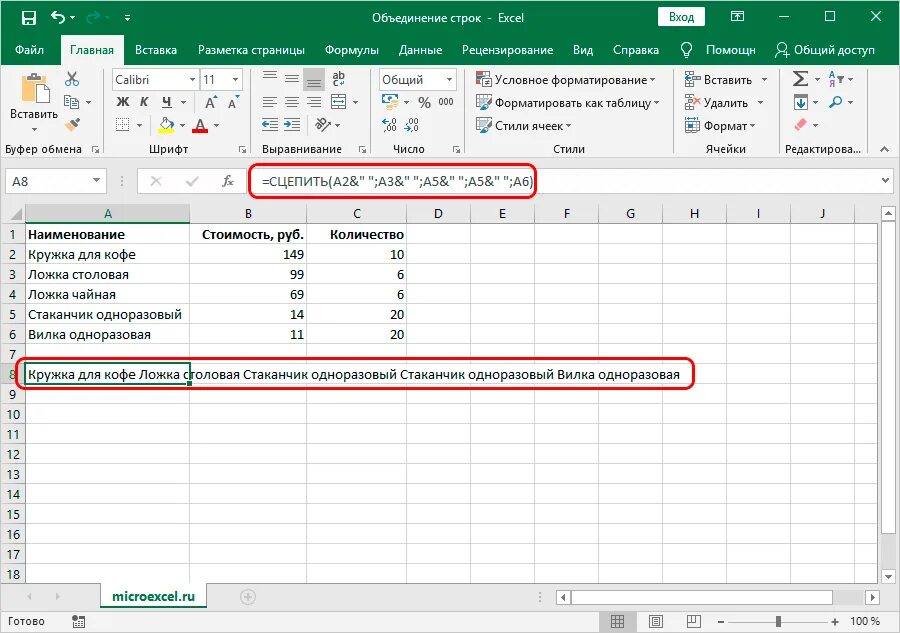Open Условное форматирование dropdown

566,79
